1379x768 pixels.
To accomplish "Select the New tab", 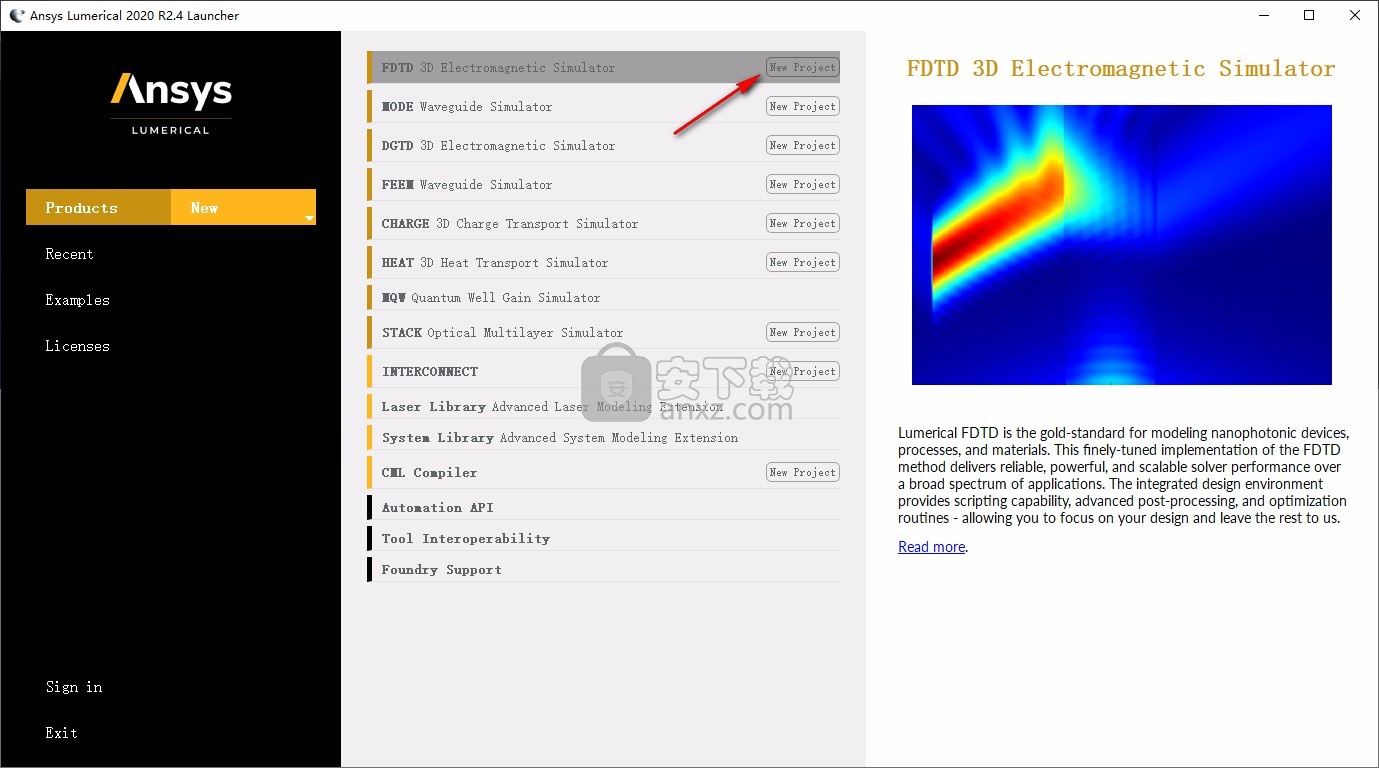I will (243, 207).
